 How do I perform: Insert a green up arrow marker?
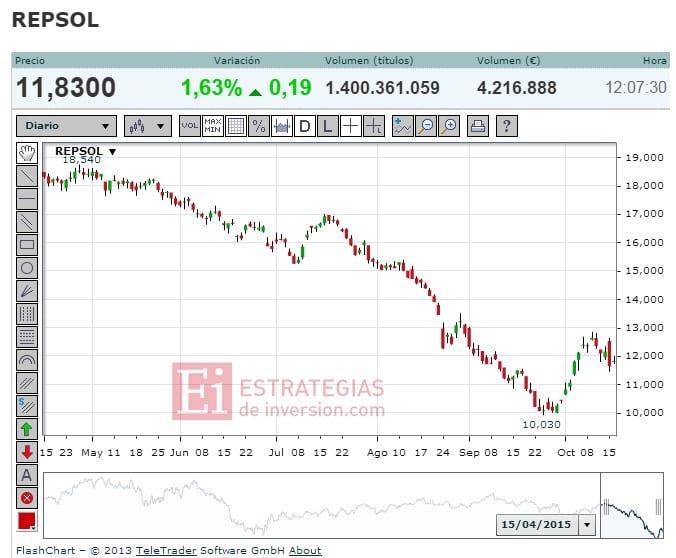coord(27,429)
